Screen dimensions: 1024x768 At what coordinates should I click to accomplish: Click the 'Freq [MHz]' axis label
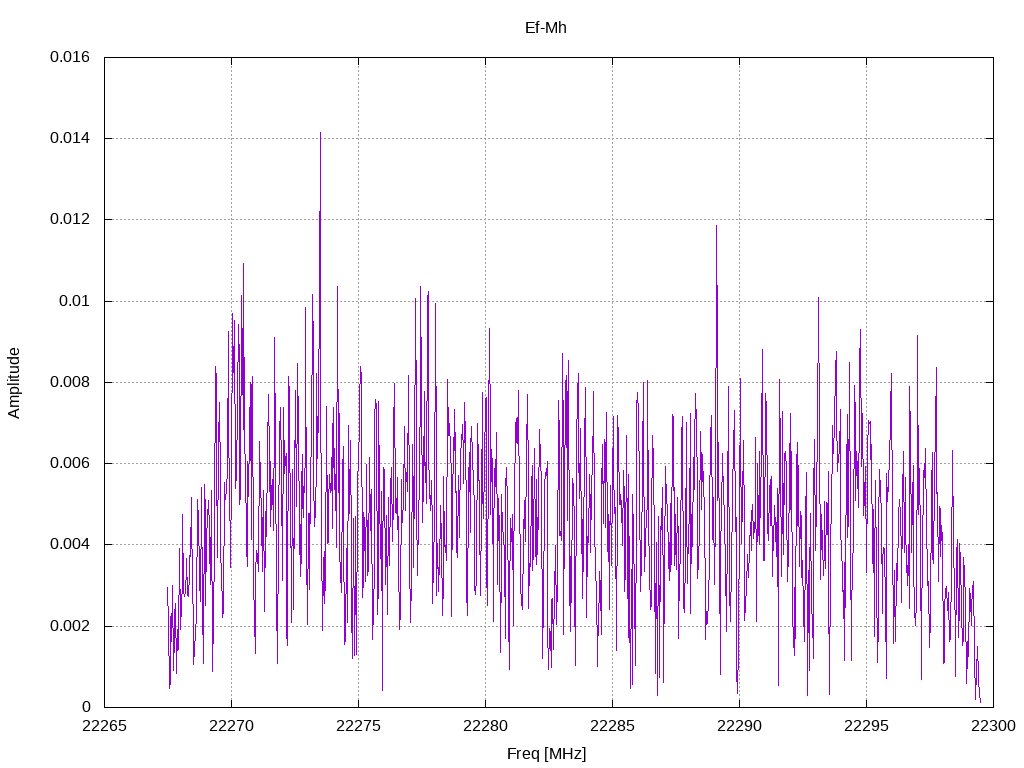(x=547, y=754)
